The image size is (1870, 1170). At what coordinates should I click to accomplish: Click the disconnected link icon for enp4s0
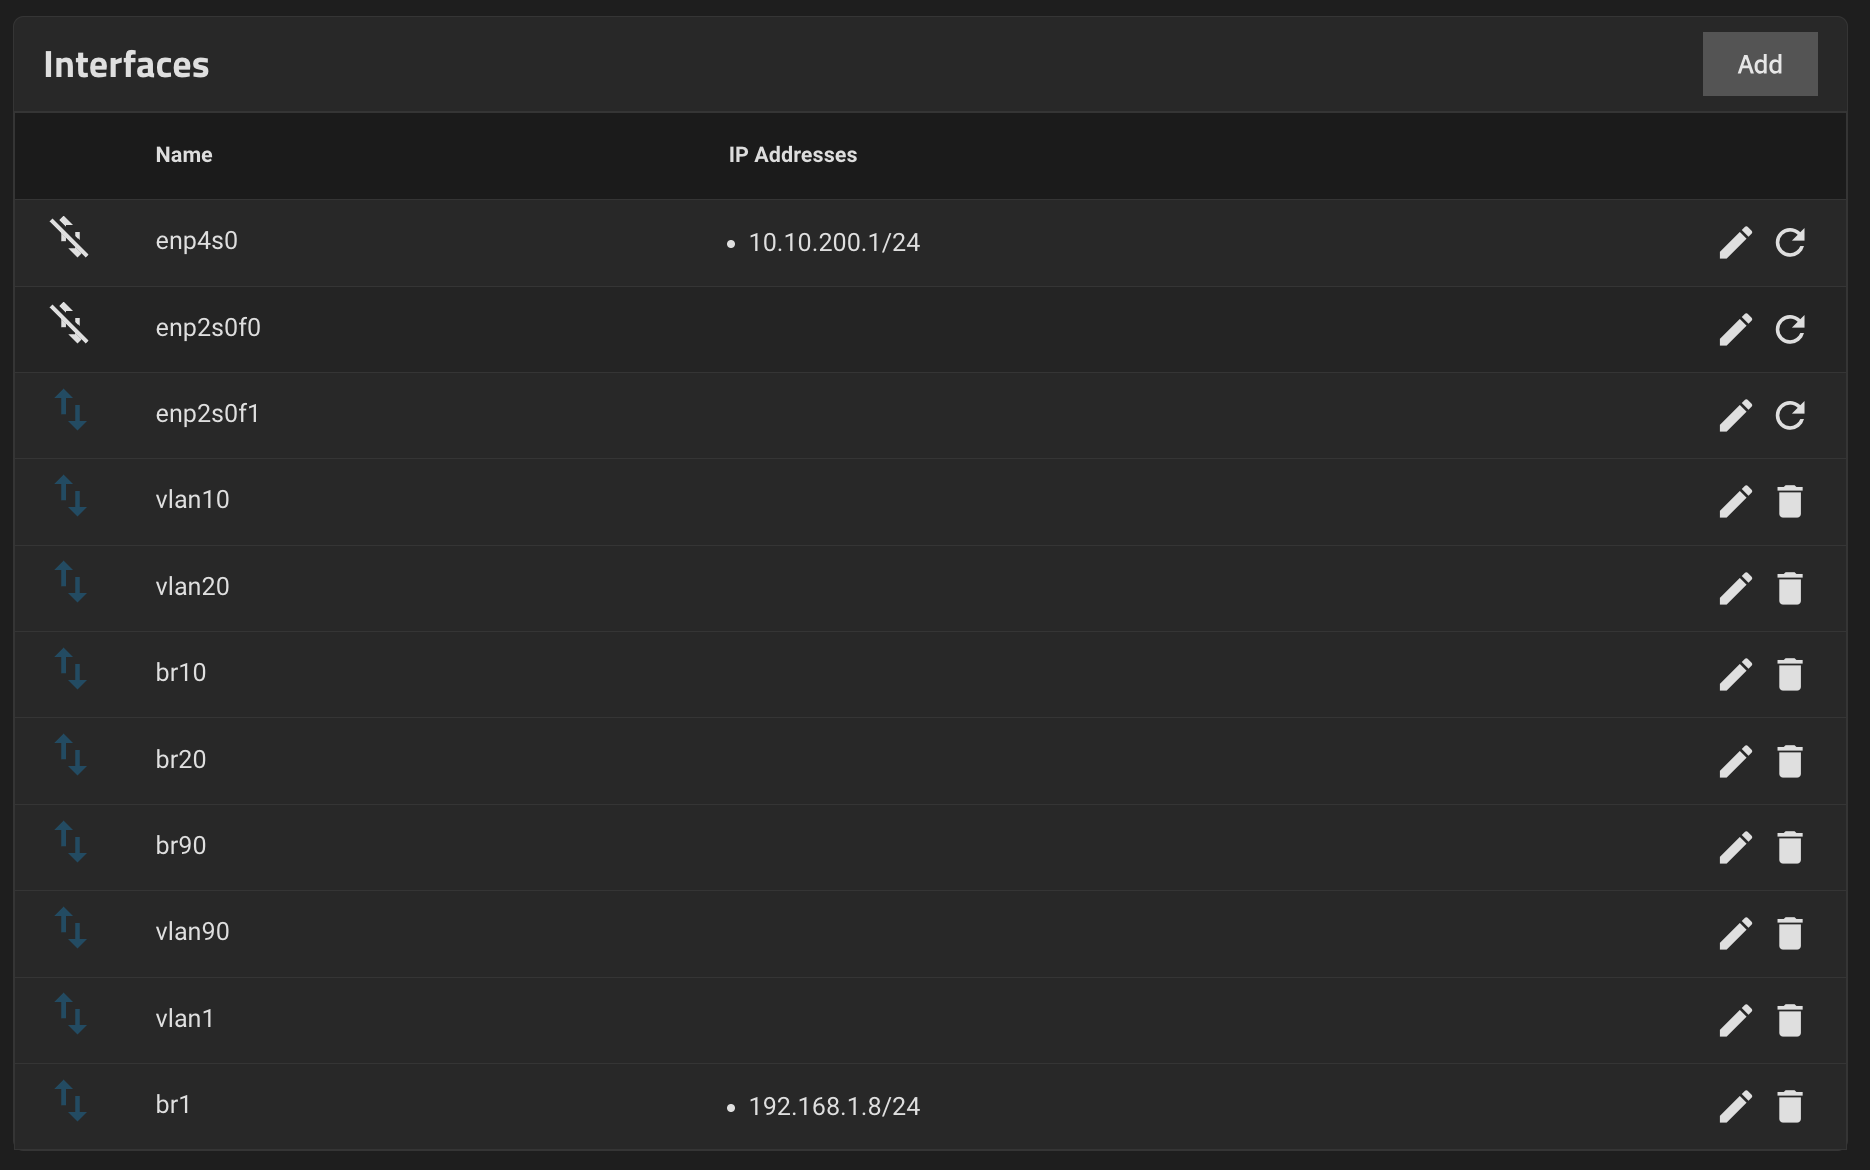(x=69, y=238)
